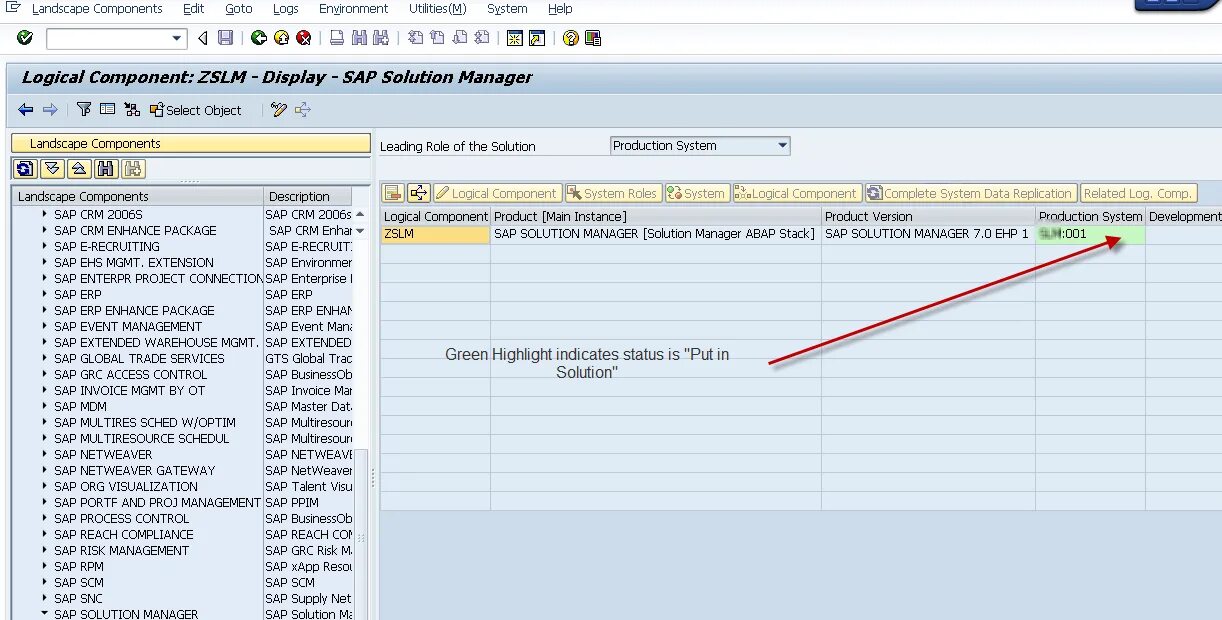Collapse the SAP SOLUTION MANAGER tree node
The width and height of the screenshot is (1222, 620).
tap(45, 613)
